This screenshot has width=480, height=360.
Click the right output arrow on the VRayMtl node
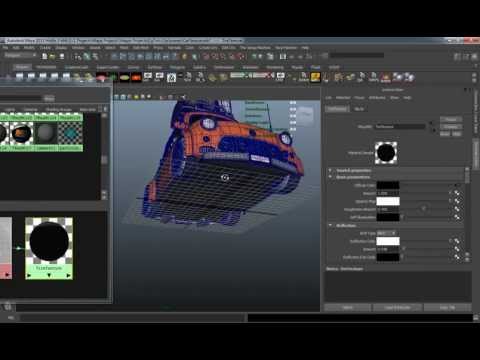click(x=69, y=275)
